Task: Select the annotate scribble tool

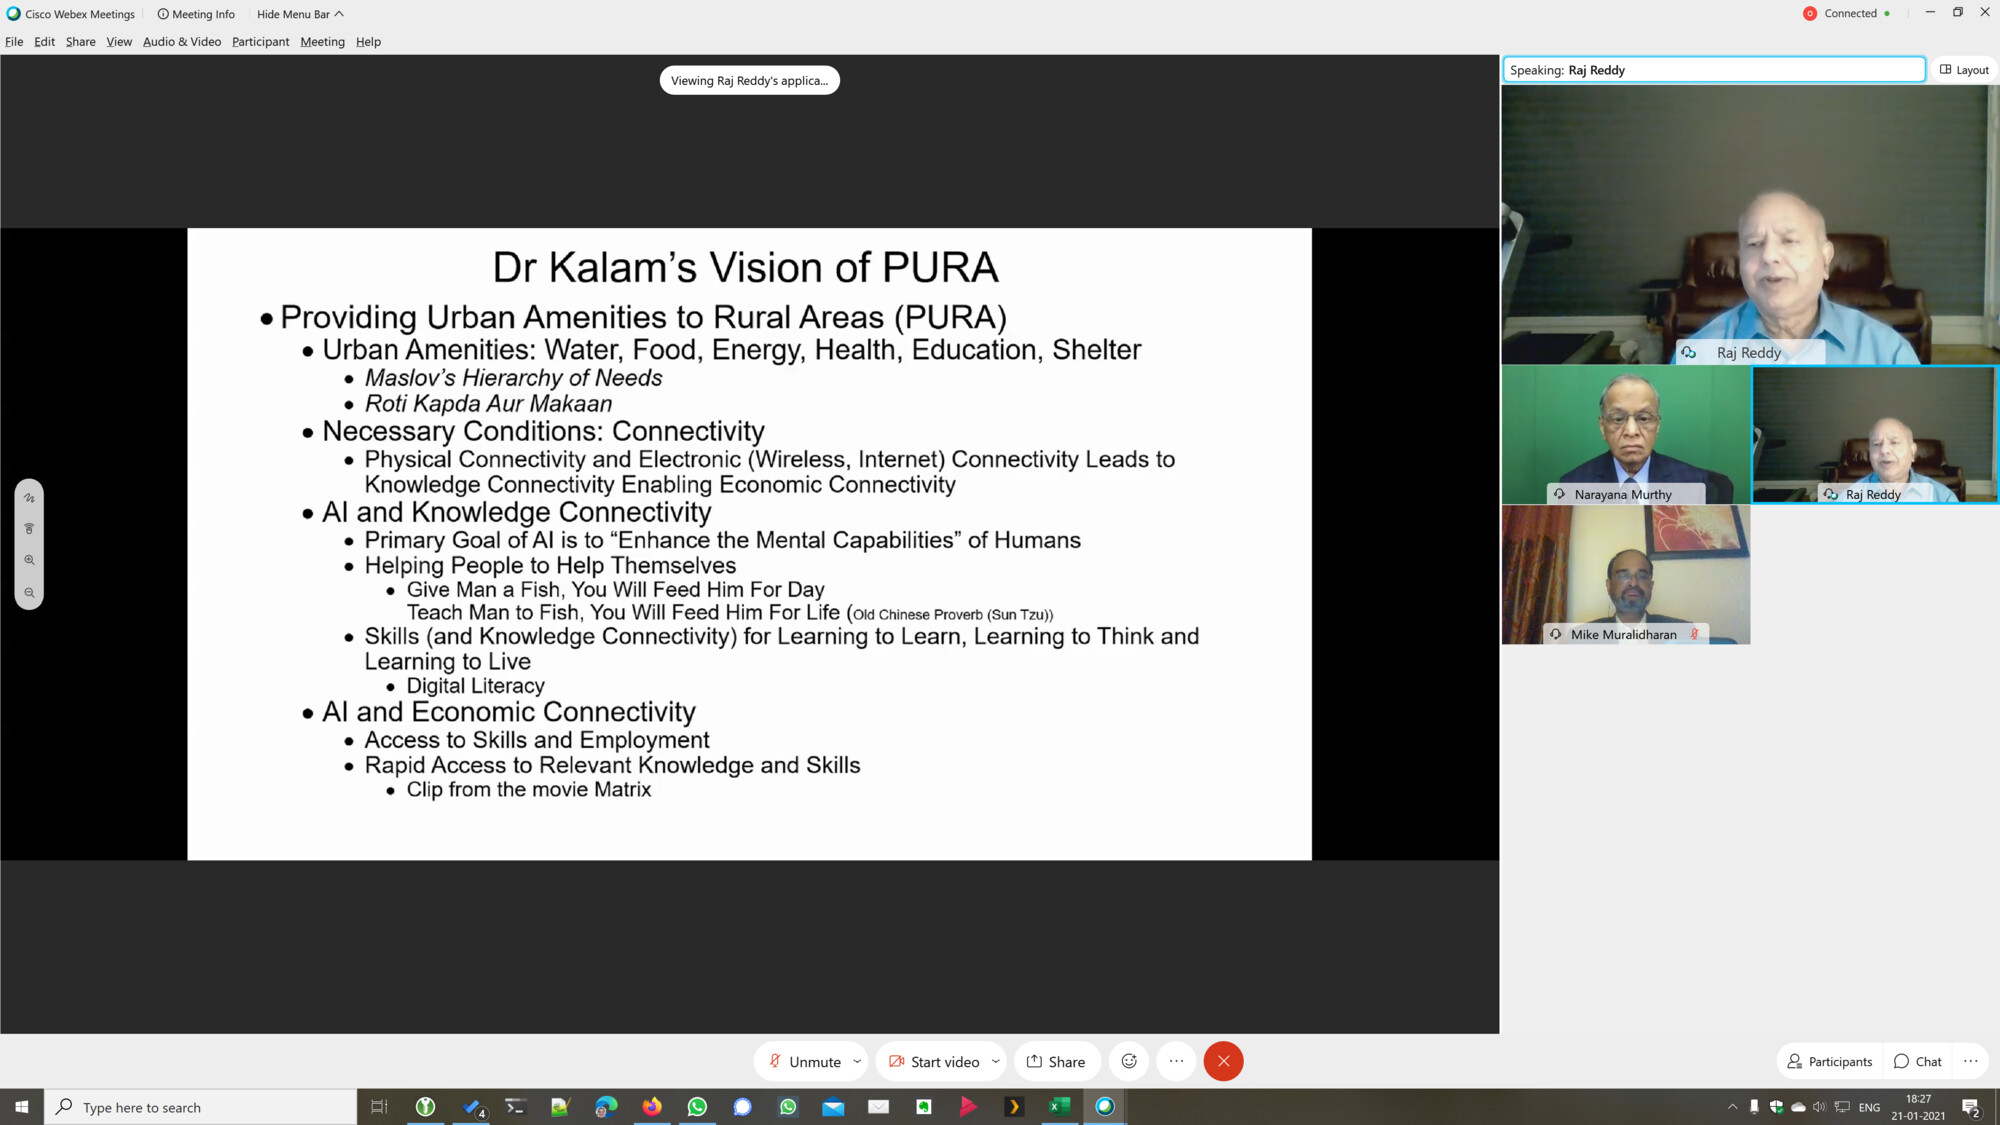Action: 29,498
